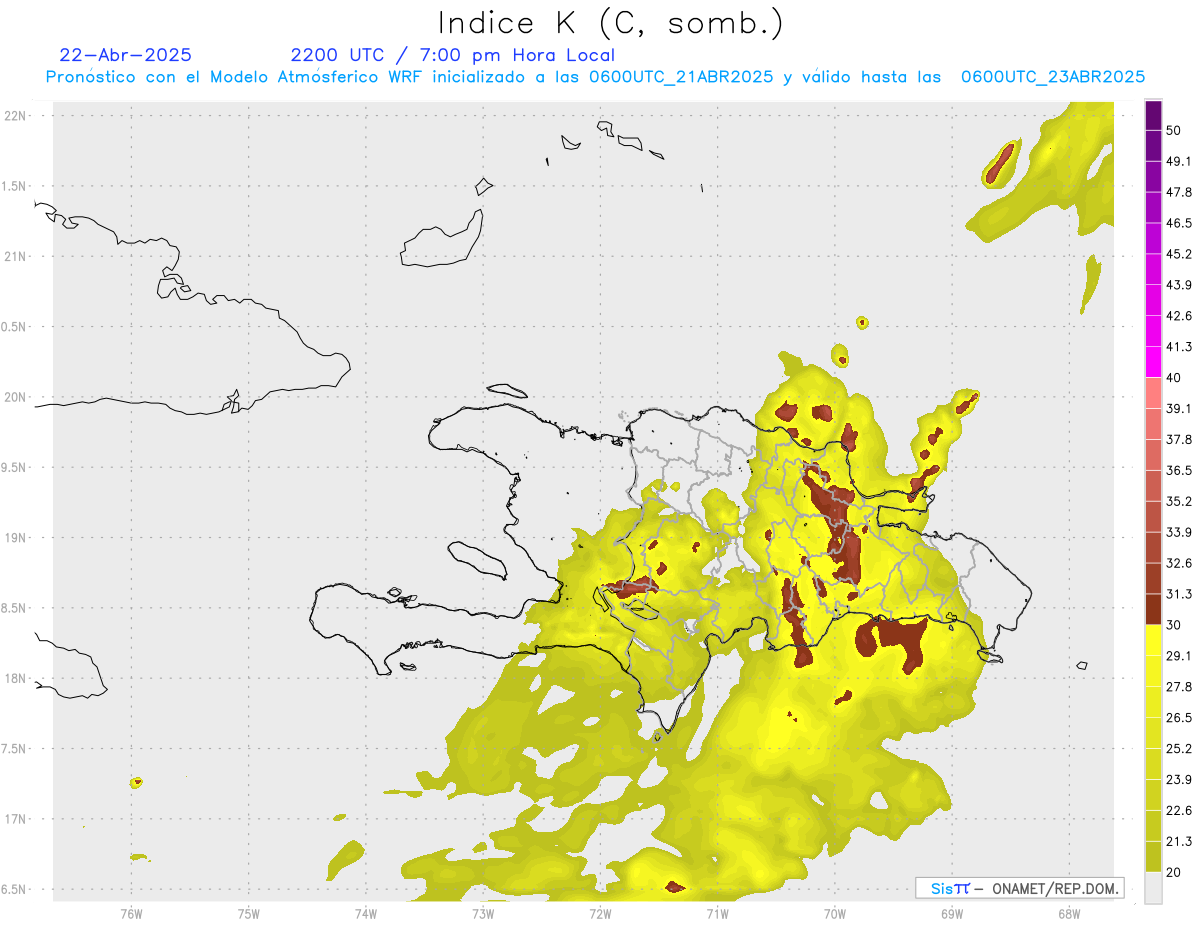Viewport: 1200px width, 927px height.
Task: Click the '72W' longitude label
Action: click(600, 913)
